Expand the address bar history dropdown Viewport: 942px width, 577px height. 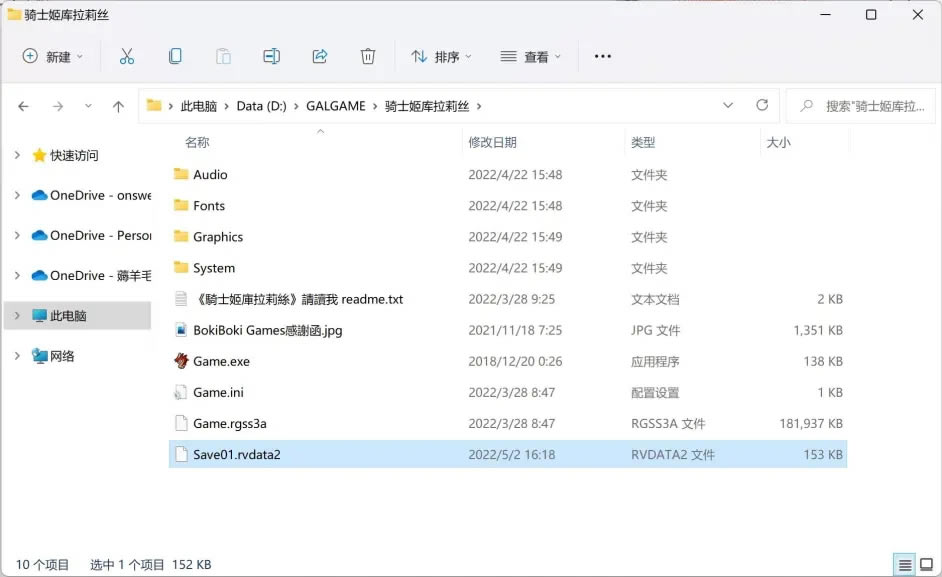pos(727,105)
